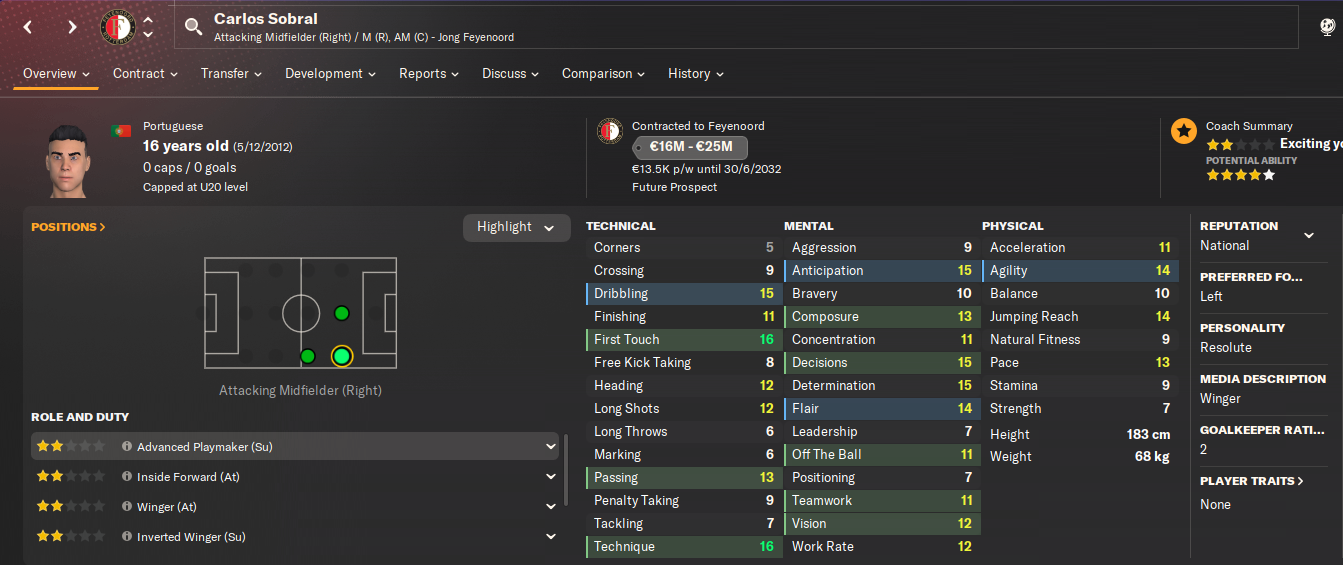
Task: Select the central attacking midfielder pitch dot
Action: pyautogui.click(x=342, y=313)
